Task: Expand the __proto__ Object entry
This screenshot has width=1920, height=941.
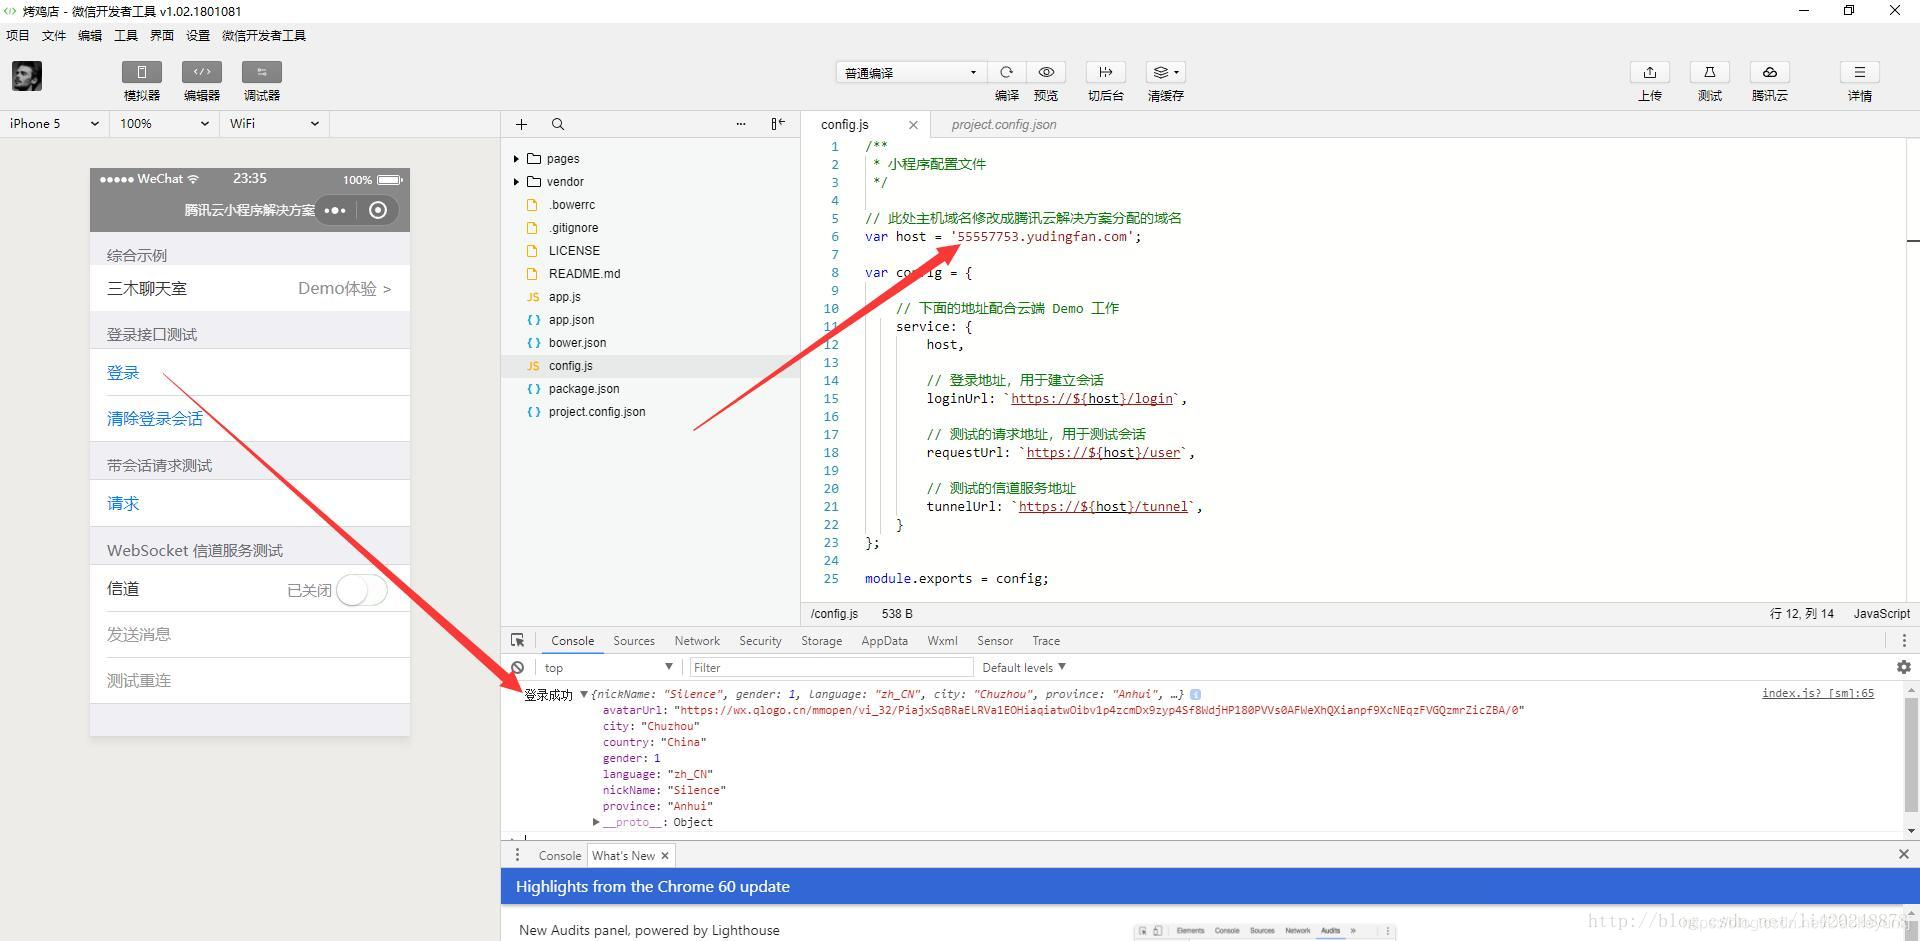Action: 596,822
